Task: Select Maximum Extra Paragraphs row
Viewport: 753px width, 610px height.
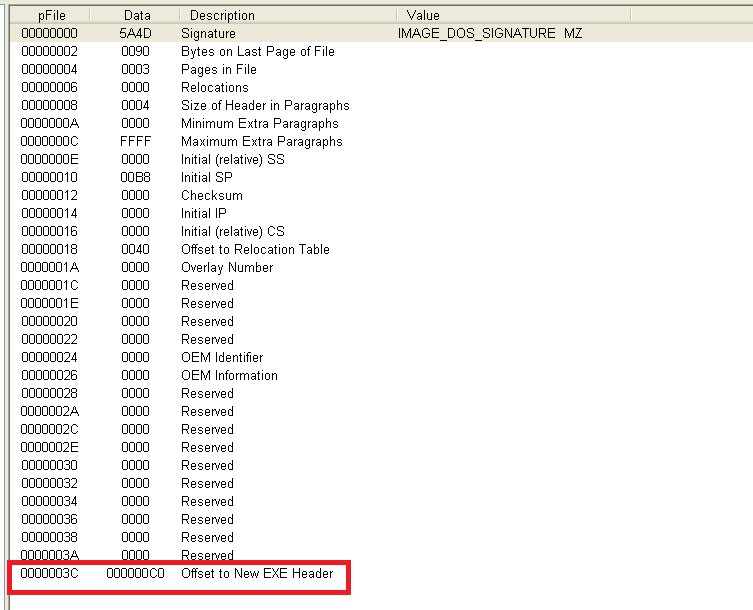Action: pos(262,142)
